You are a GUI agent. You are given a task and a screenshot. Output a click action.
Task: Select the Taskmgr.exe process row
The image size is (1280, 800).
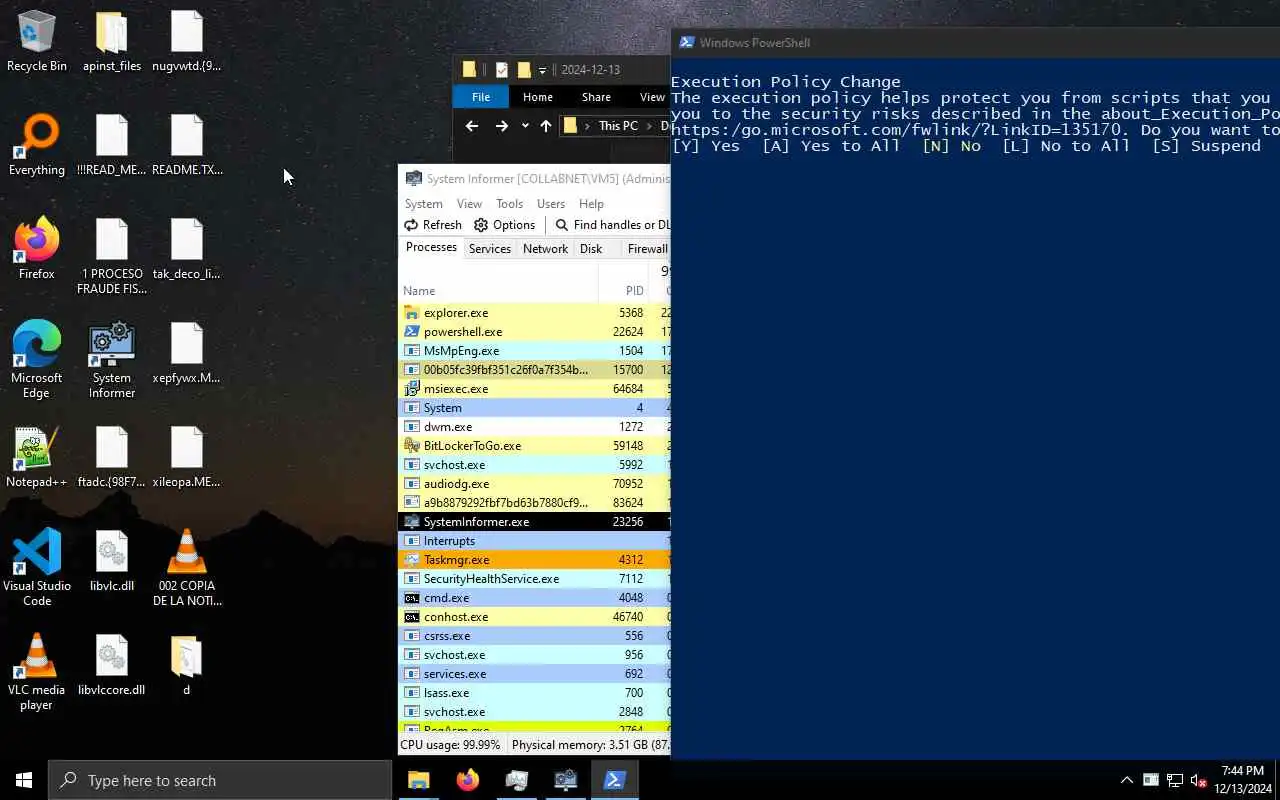(534, 560)
